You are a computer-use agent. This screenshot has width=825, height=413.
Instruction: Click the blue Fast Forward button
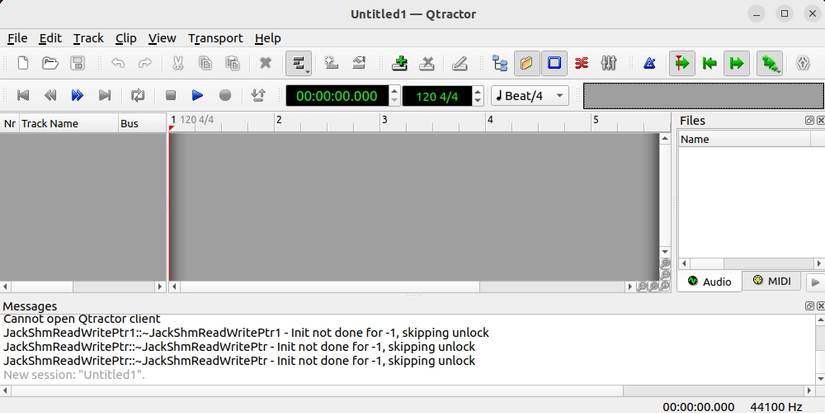77,95
